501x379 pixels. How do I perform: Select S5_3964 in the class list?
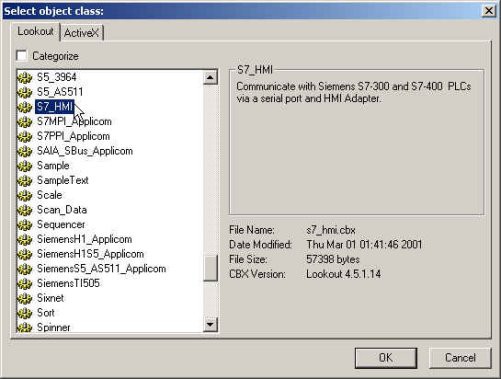pyautogui.click(x=57, y=77)
